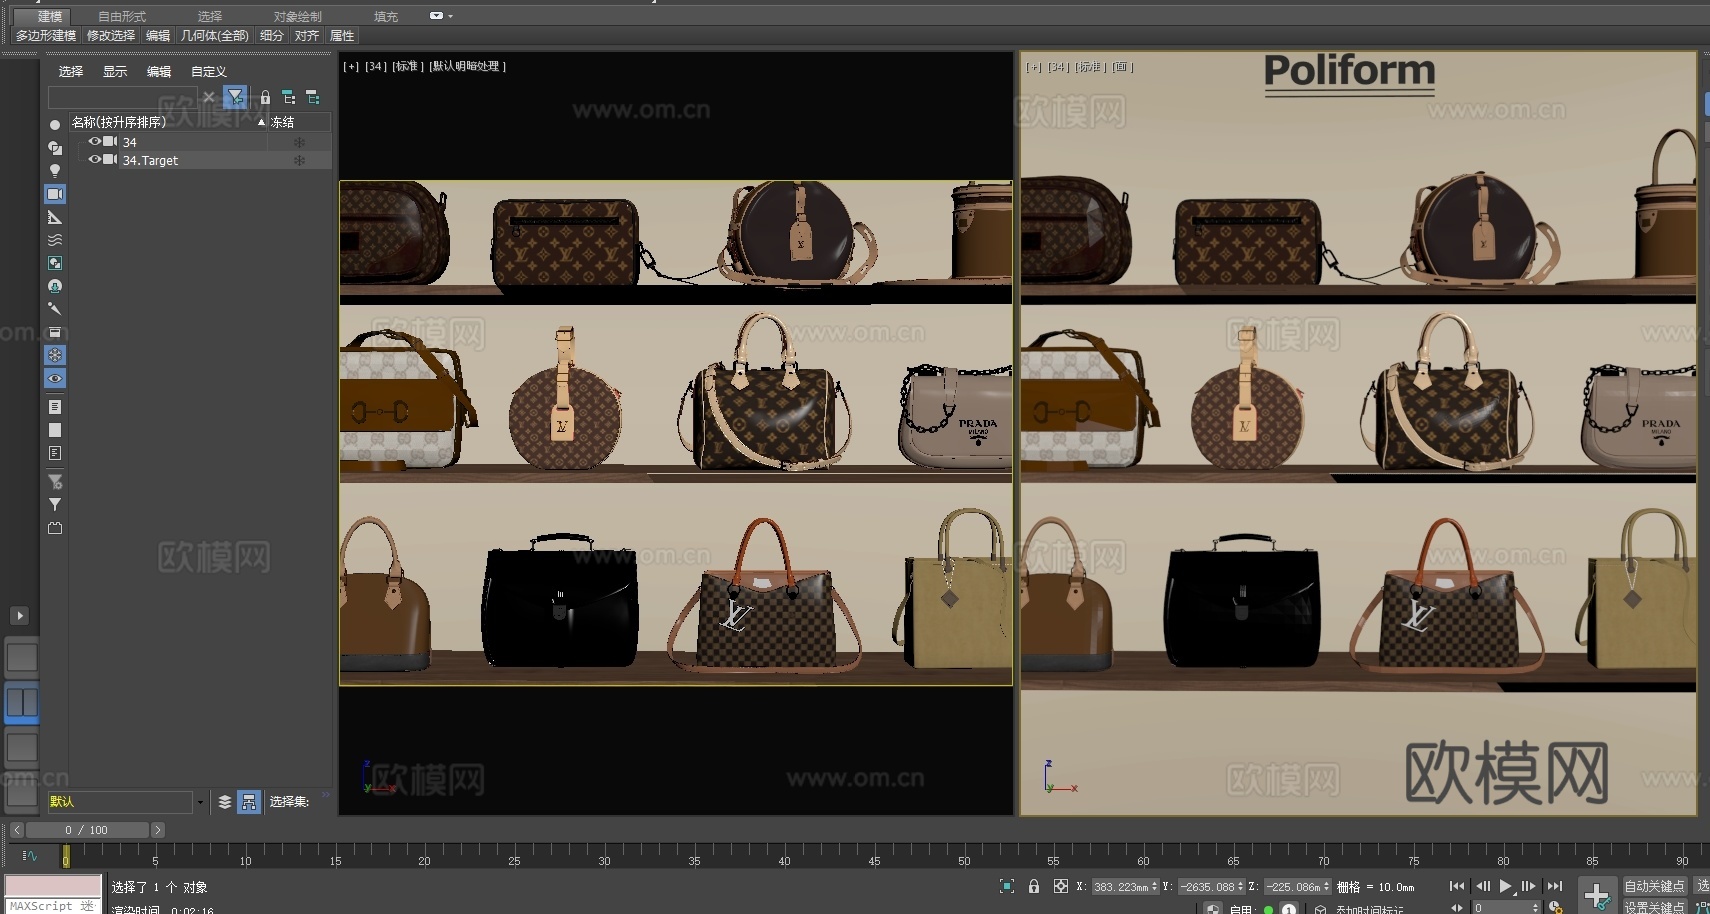Sort by the 名称(按升序排序) column header
1710x914 pixels.
[x=168, y=122]
